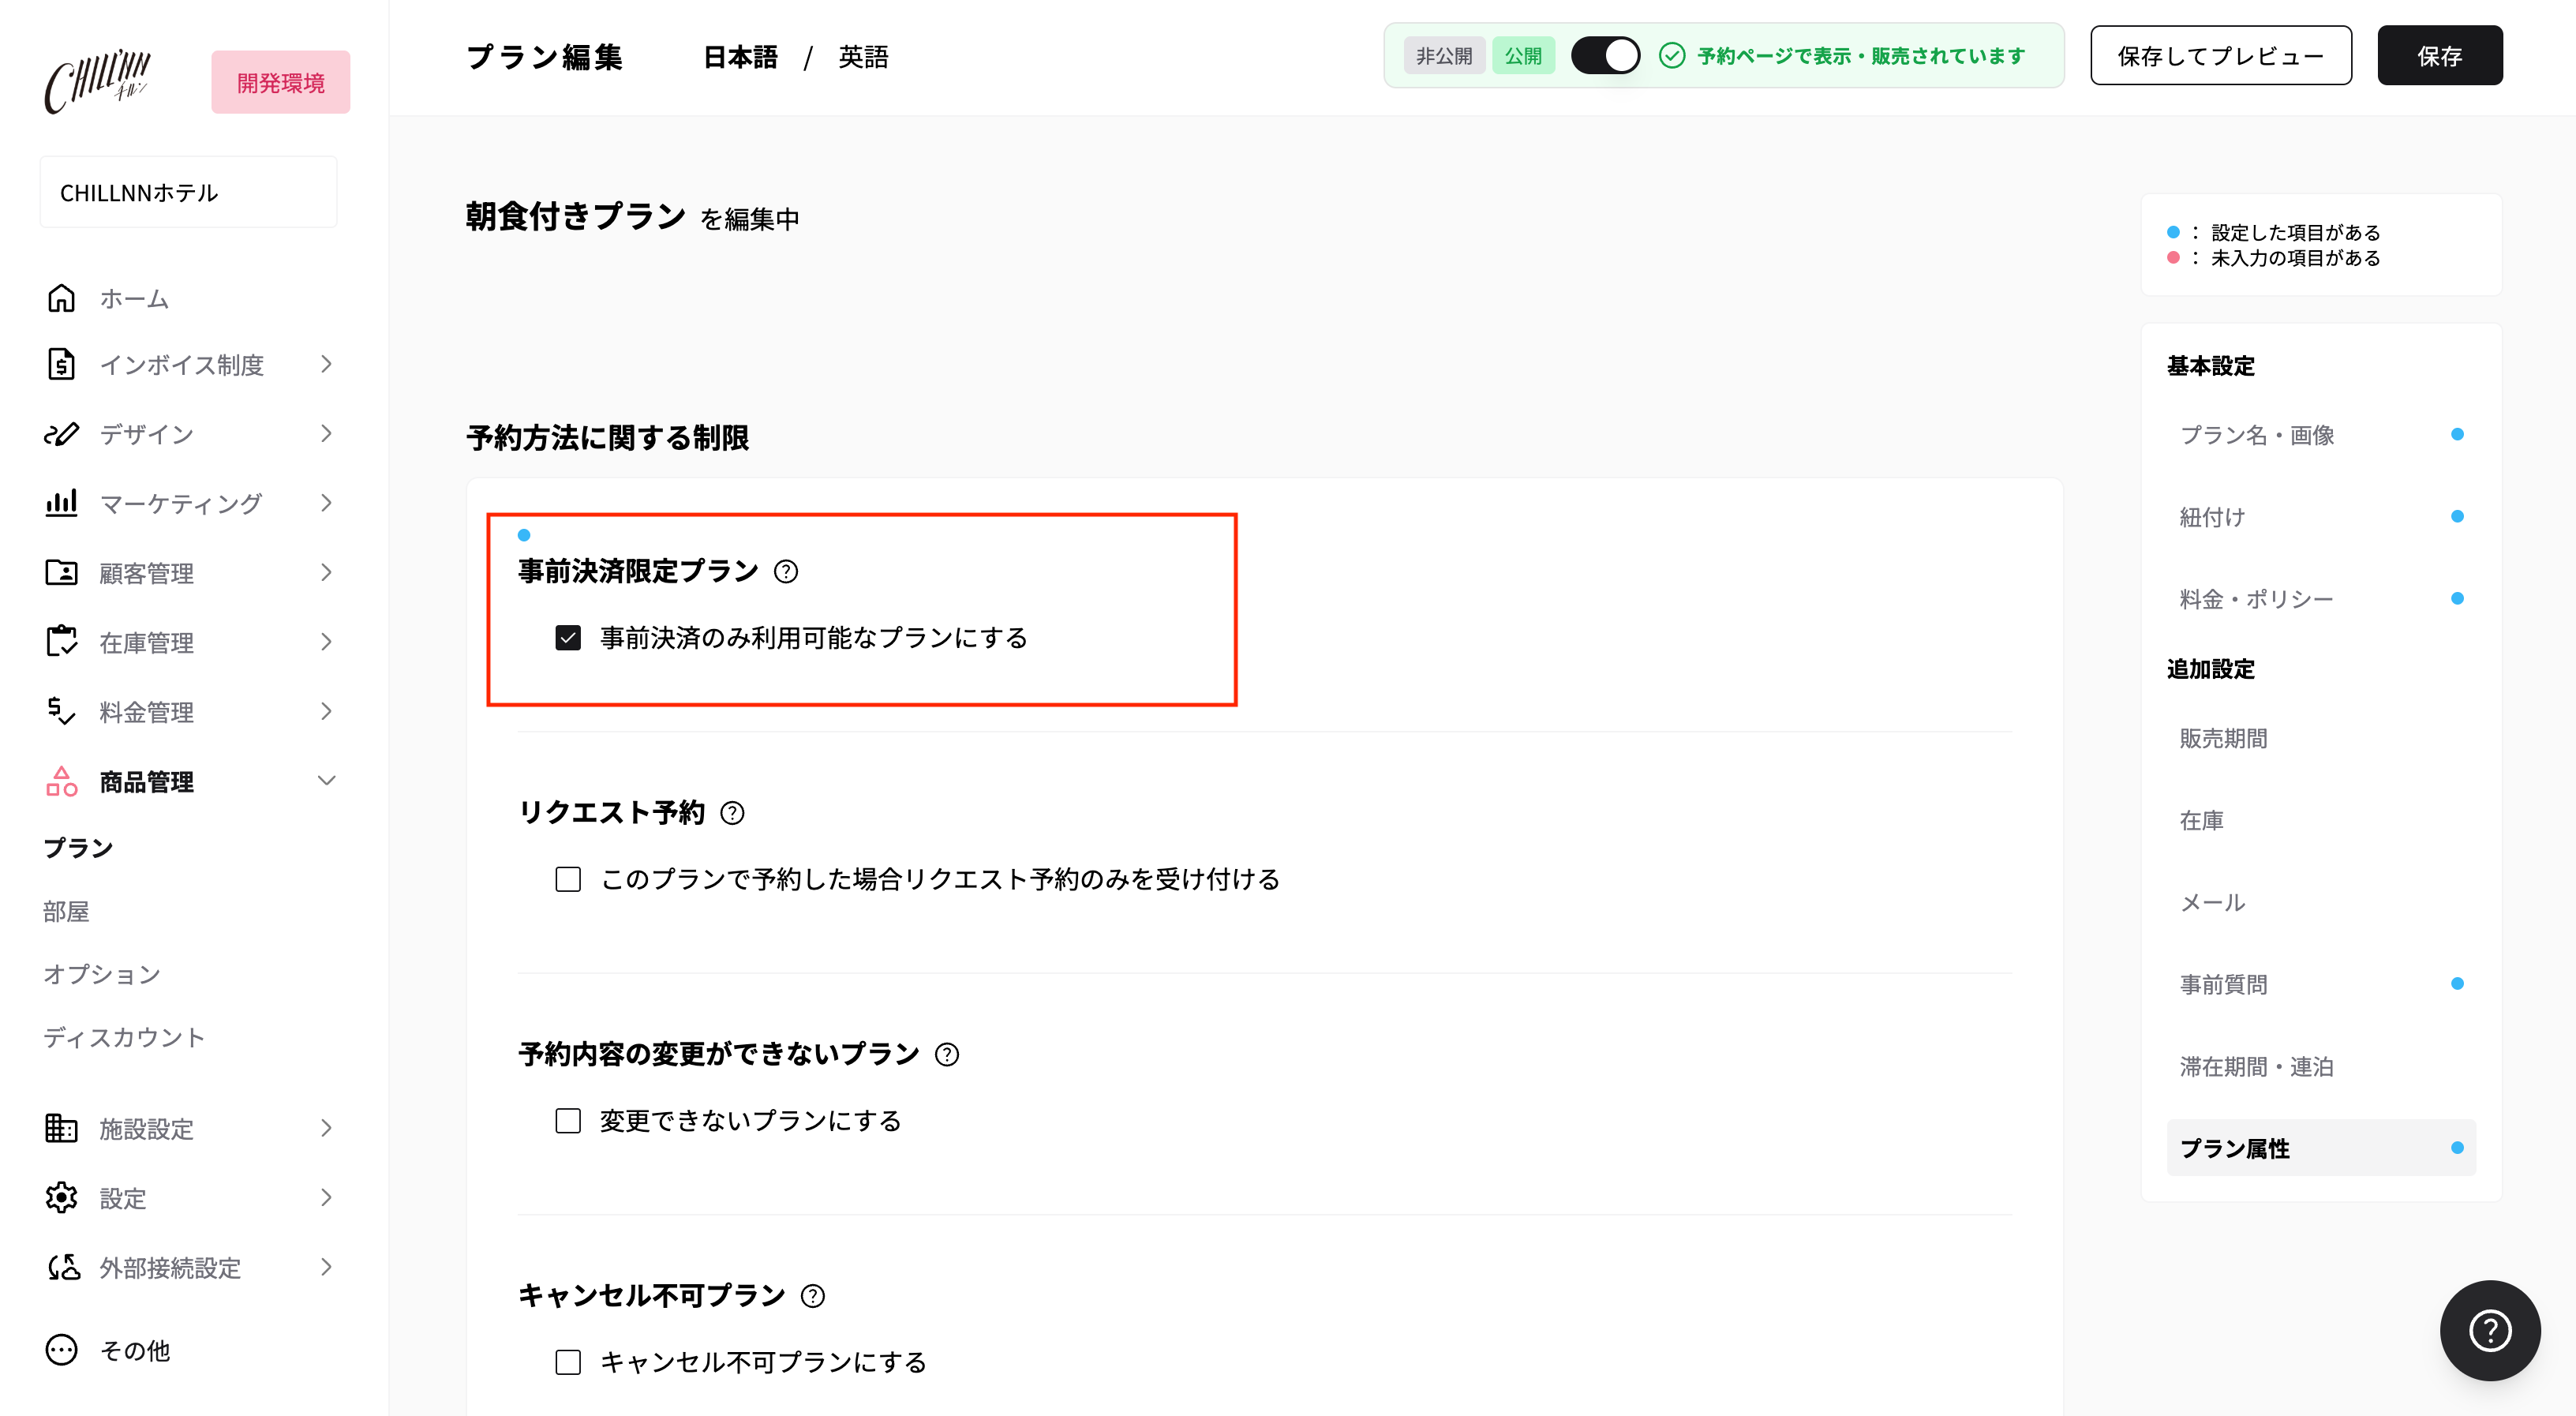This screenshot has height=1416, width=2576.
Task: Click 保存してプレビュー button
Action: [x=2221, y=56]
